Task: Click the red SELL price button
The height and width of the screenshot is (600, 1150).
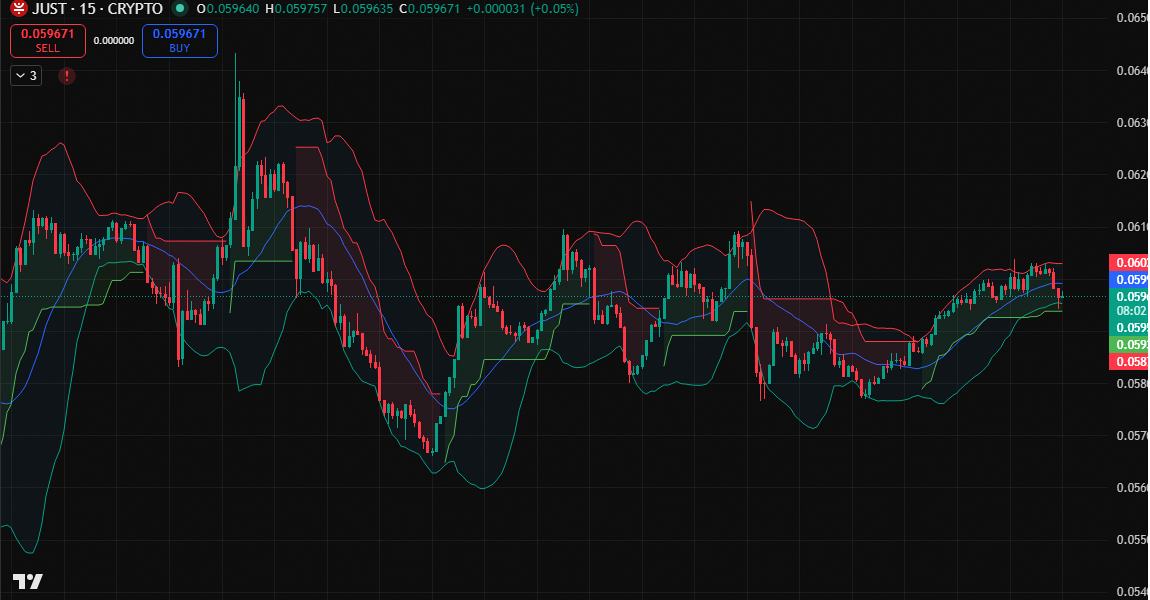Action: pos(48,40)
